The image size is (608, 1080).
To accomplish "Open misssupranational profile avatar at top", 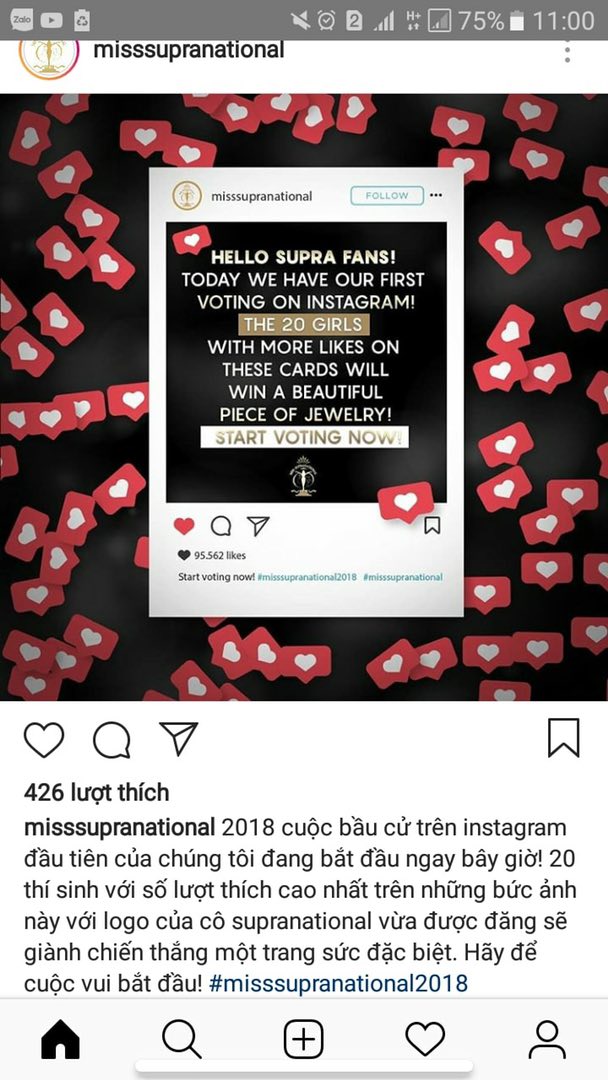I will pyautogui.click(x=48, y=57).
